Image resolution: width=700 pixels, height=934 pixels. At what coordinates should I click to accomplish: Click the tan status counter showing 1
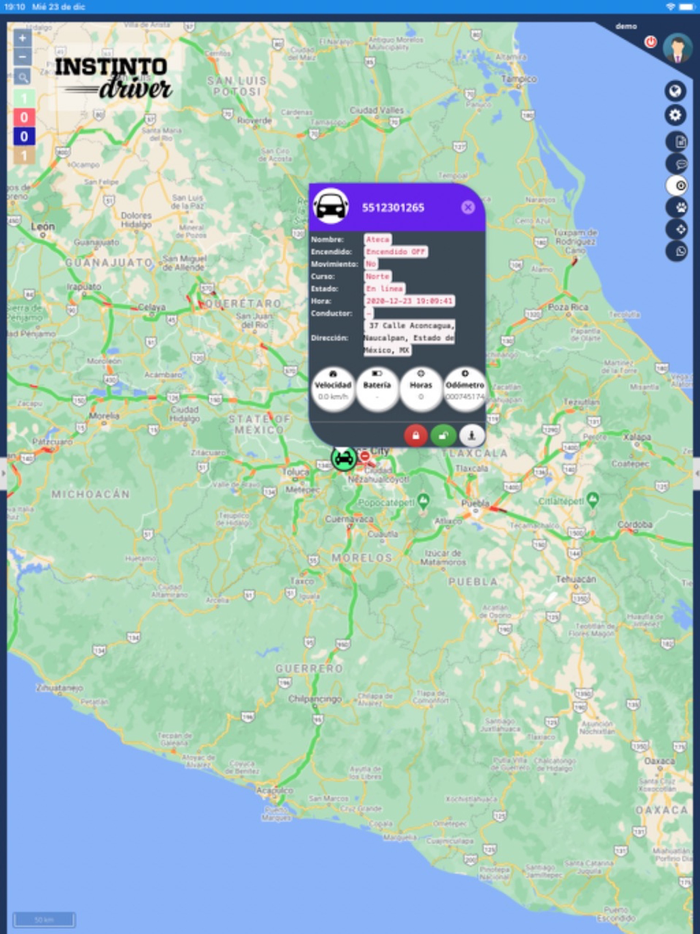24,156
